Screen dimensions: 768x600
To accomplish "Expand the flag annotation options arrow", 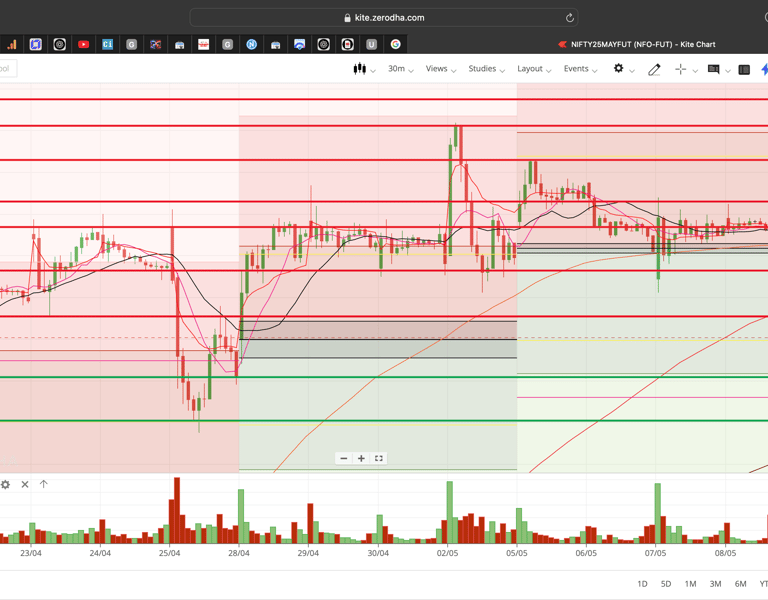I will point(728,71).
